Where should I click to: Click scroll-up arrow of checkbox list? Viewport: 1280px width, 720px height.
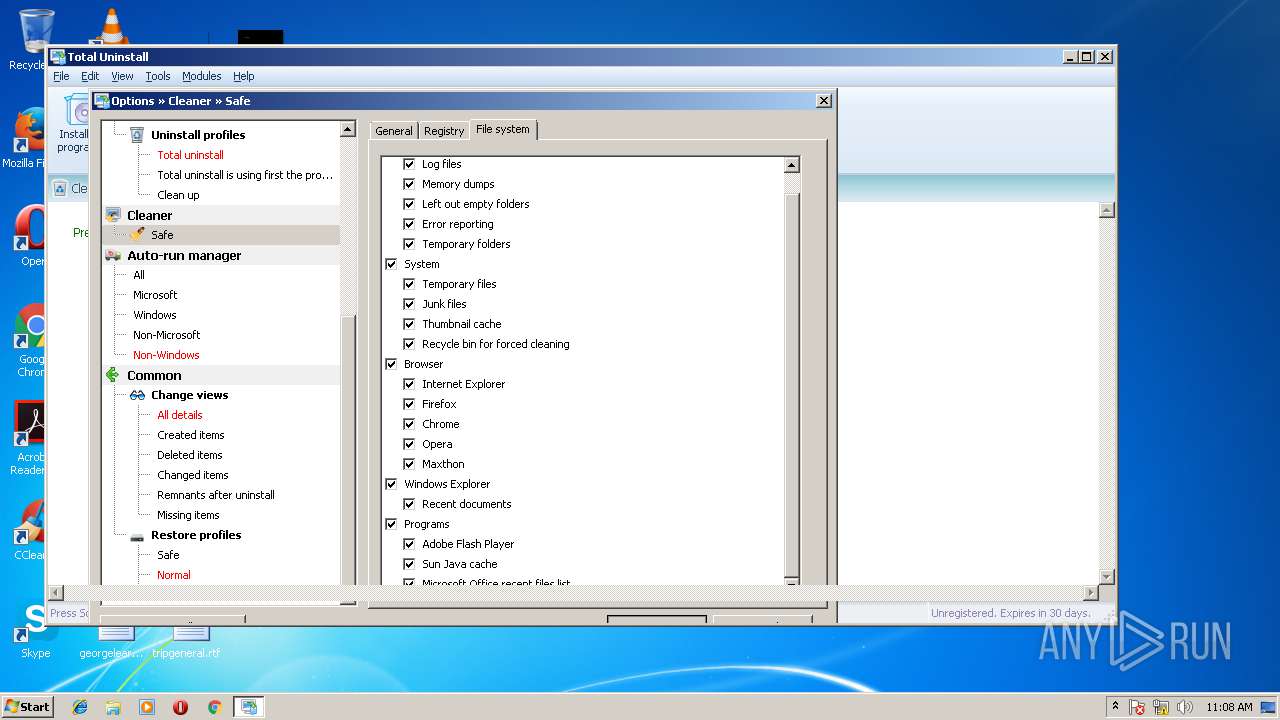tap(792, 165)
